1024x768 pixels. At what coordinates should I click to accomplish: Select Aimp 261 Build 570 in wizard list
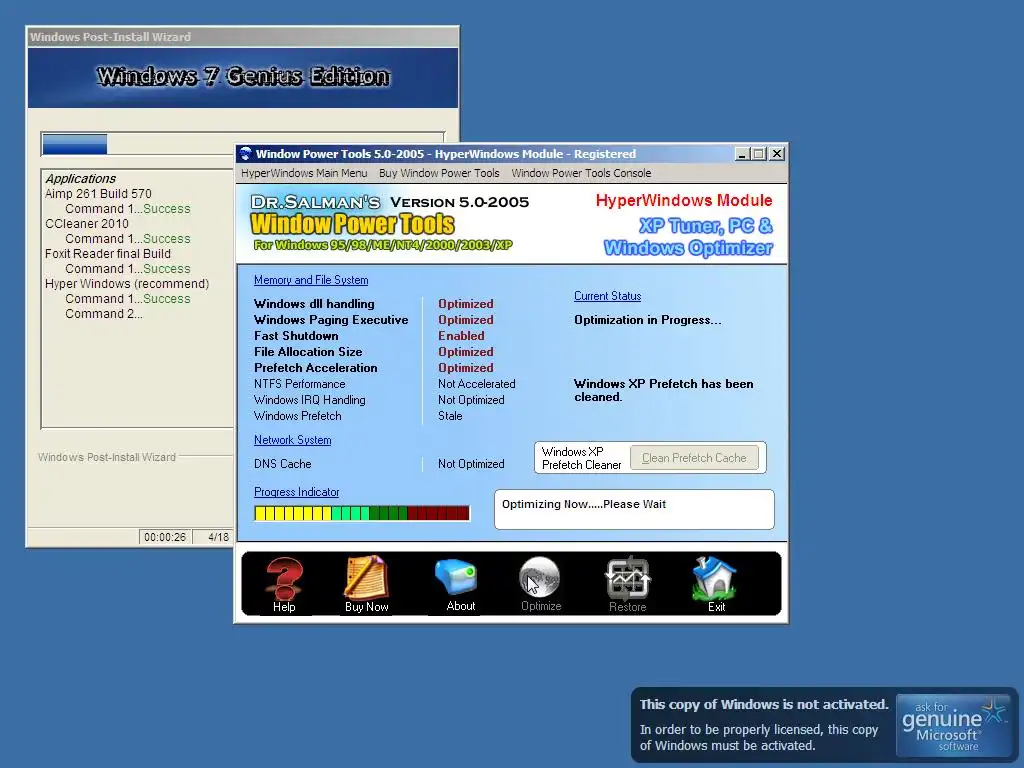pos(98,194)
